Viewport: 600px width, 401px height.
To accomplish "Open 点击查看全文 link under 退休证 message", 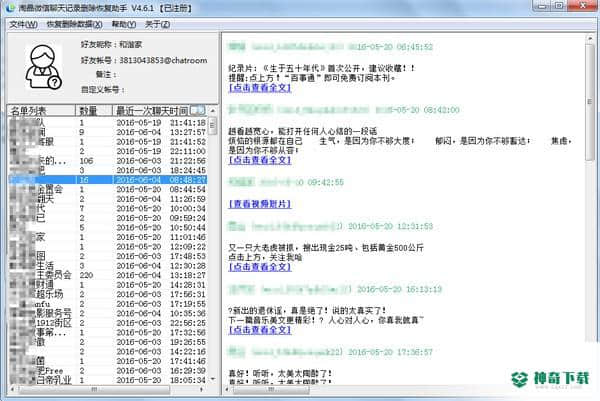I will [x=260, y=330].
